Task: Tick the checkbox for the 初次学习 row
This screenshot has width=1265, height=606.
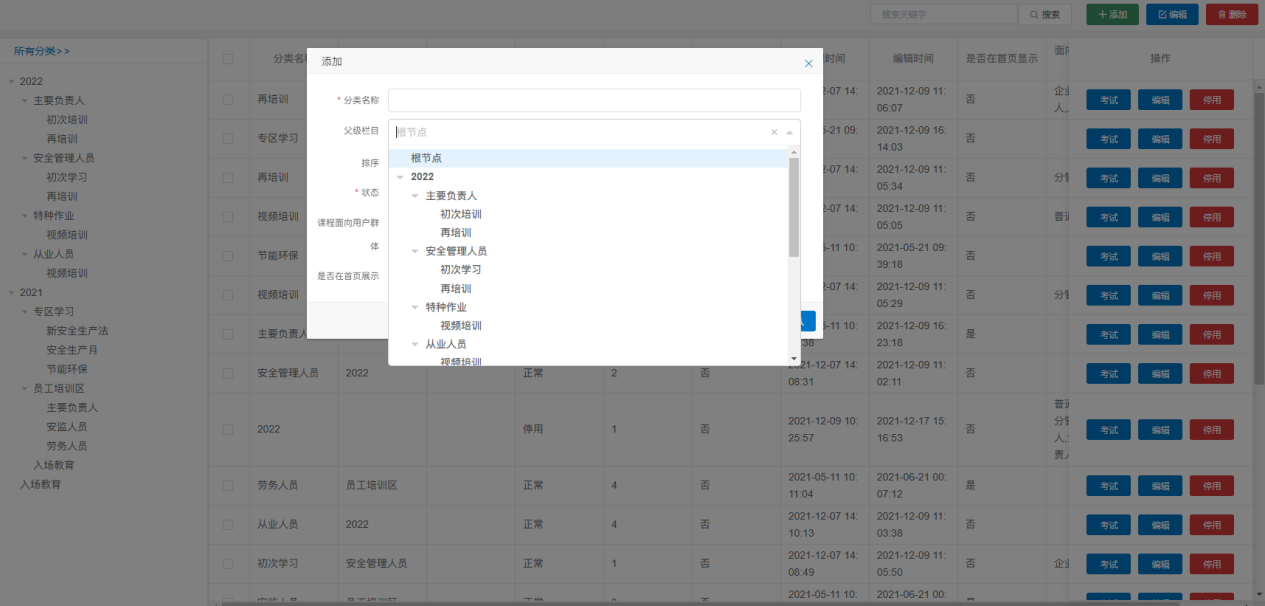Action: [228, 563]
